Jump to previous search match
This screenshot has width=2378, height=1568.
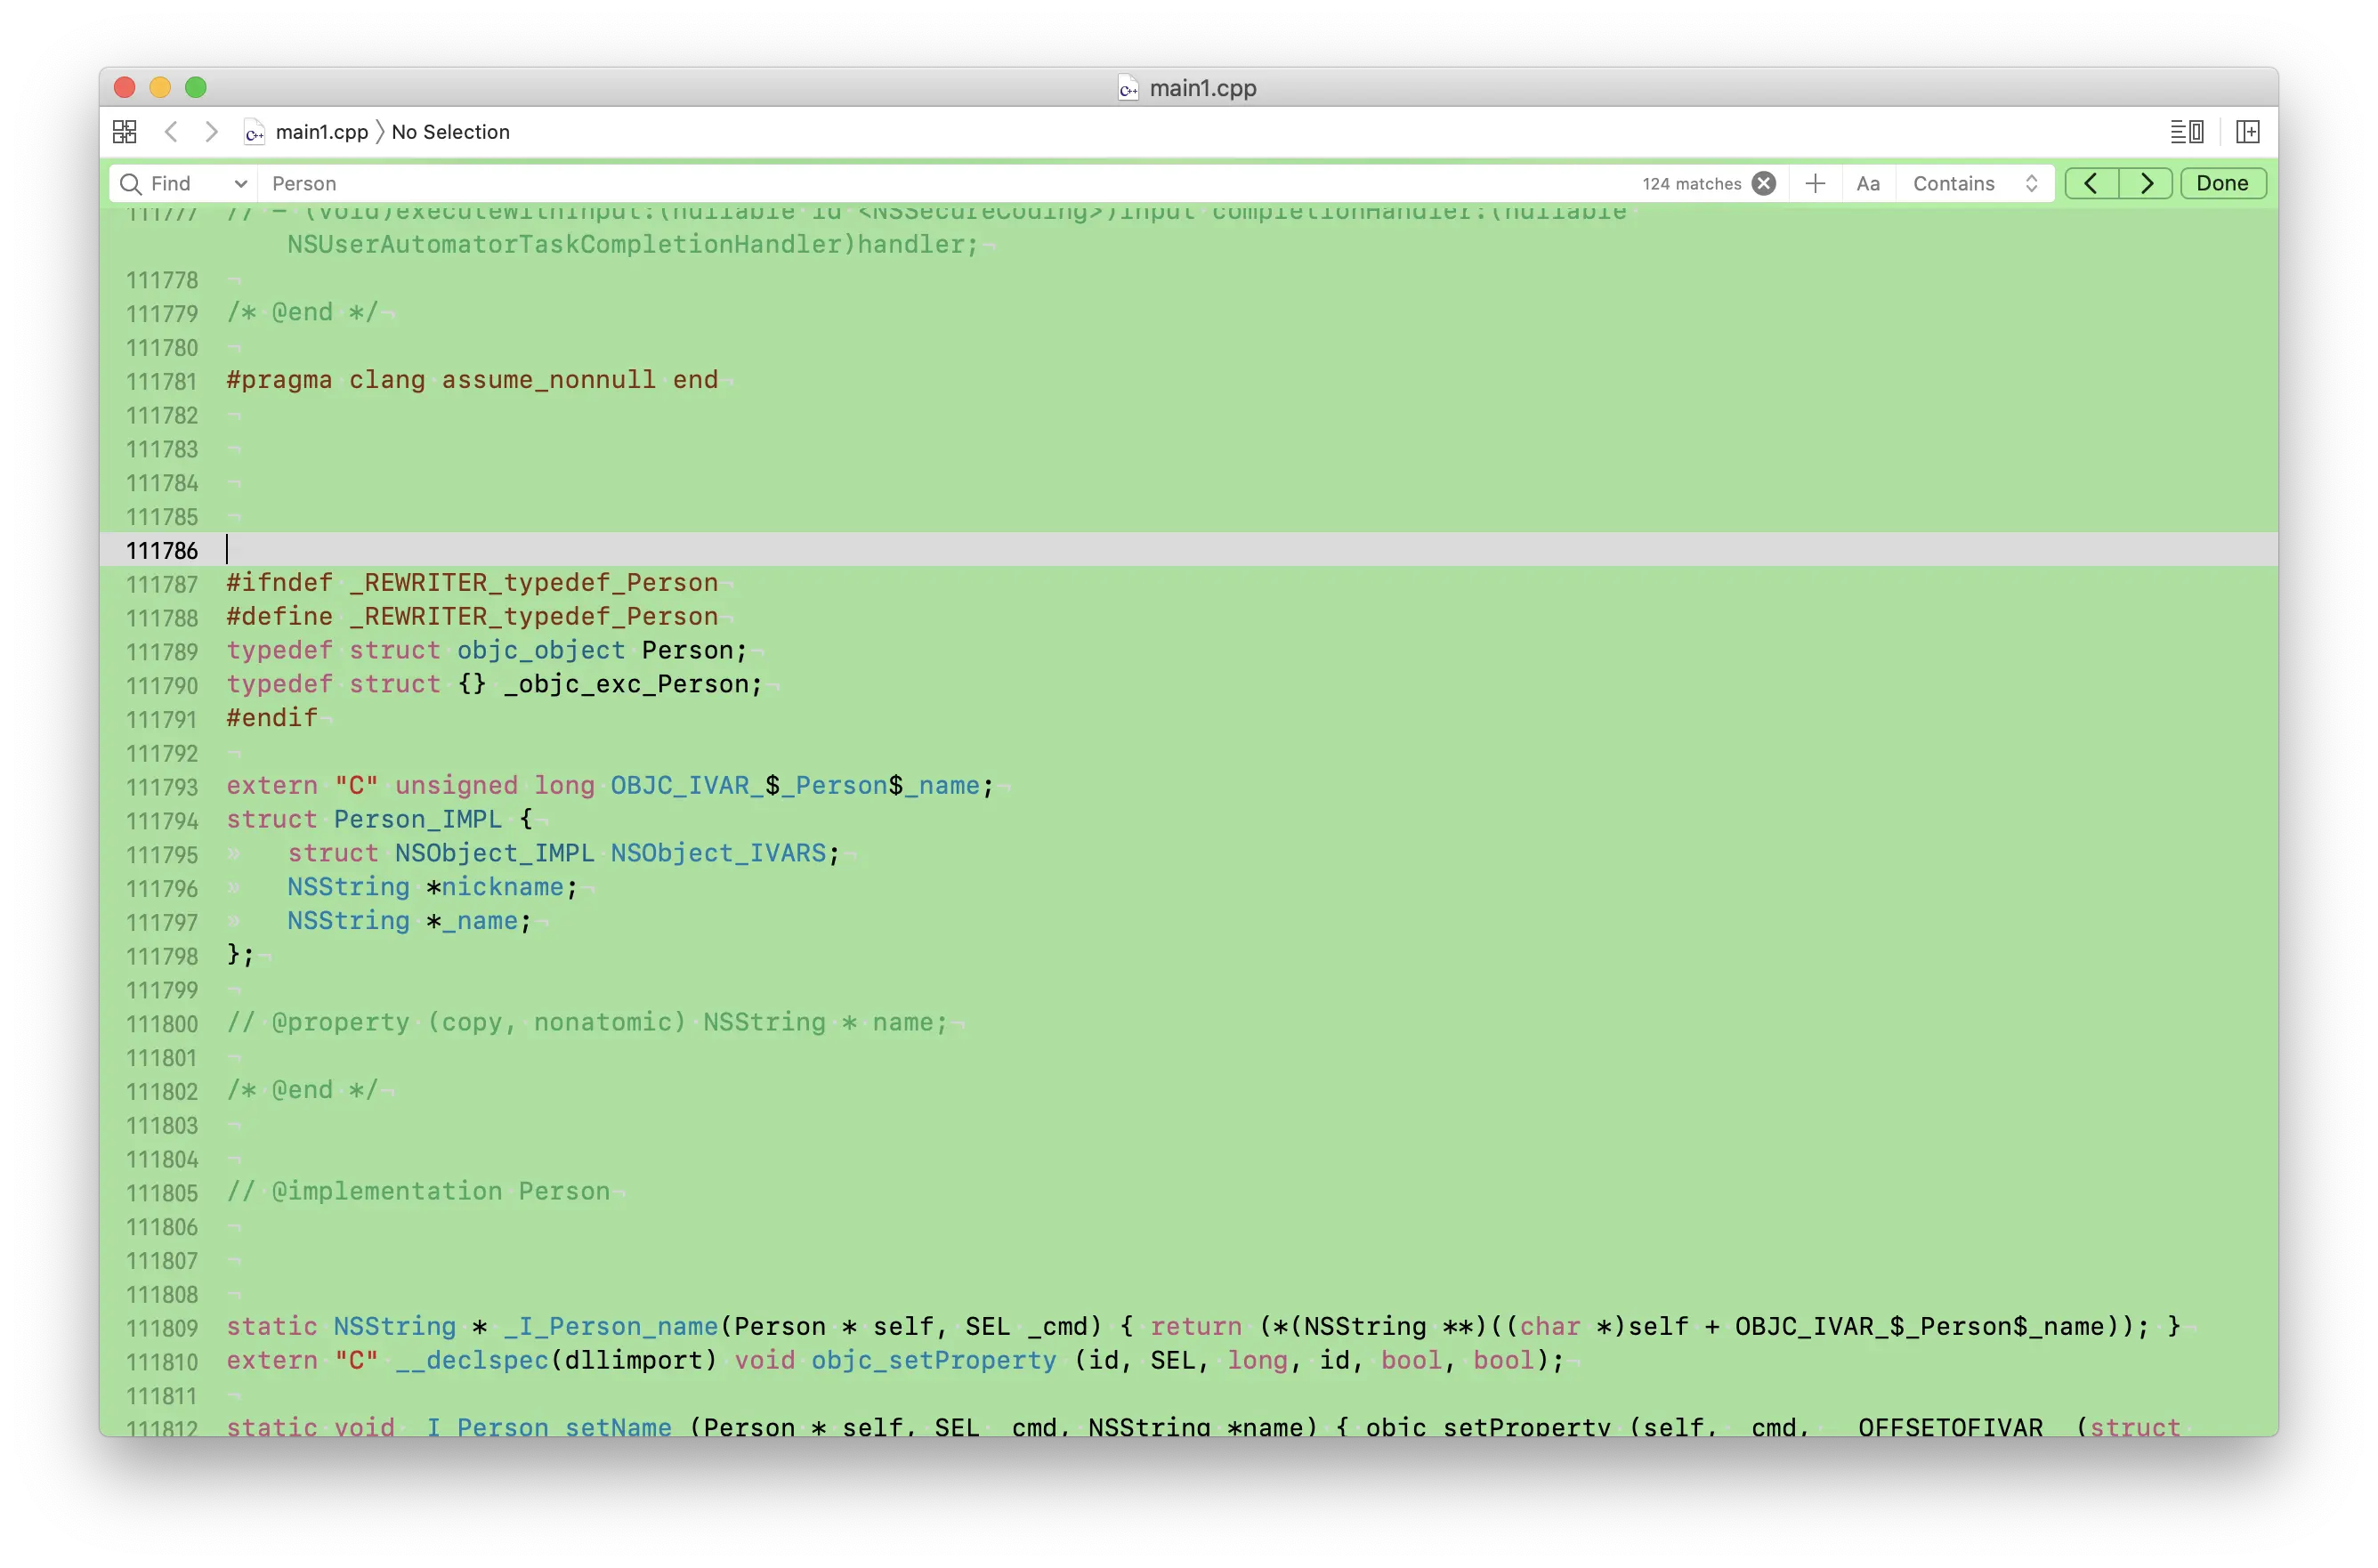2091,184
